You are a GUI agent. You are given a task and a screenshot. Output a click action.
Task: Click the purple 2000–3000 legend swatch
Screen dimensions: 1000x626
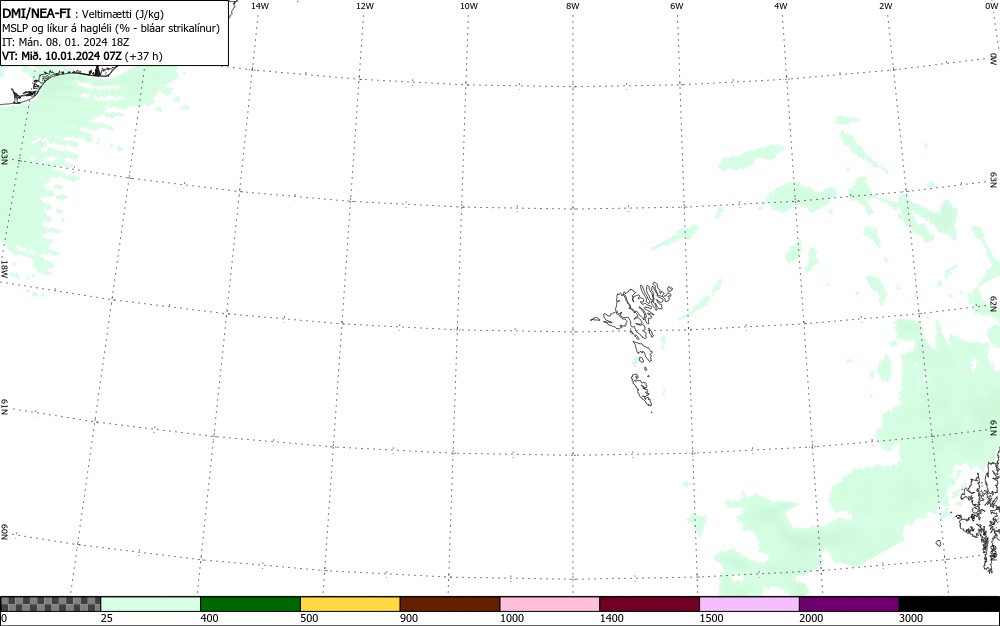pyautogui.click(x=849, y=604)
